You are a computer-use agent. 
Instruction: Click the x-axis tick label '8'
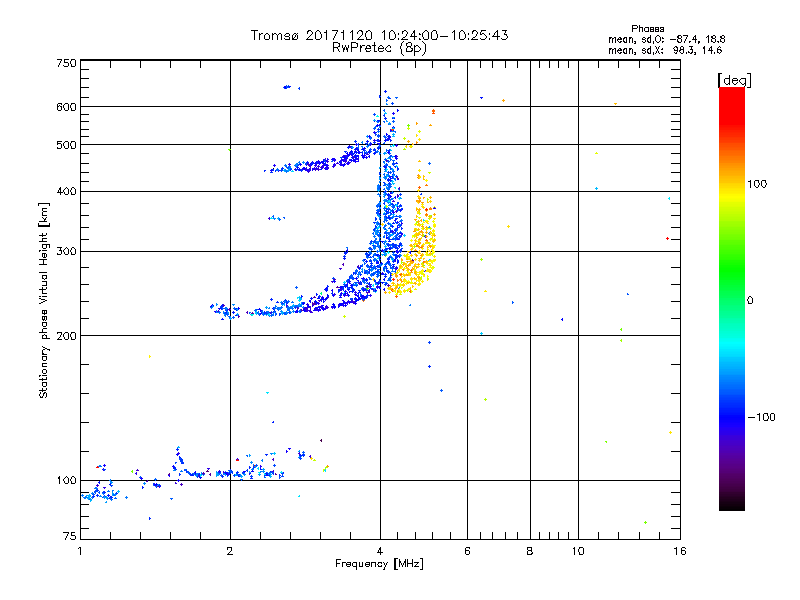pos(530,551)
